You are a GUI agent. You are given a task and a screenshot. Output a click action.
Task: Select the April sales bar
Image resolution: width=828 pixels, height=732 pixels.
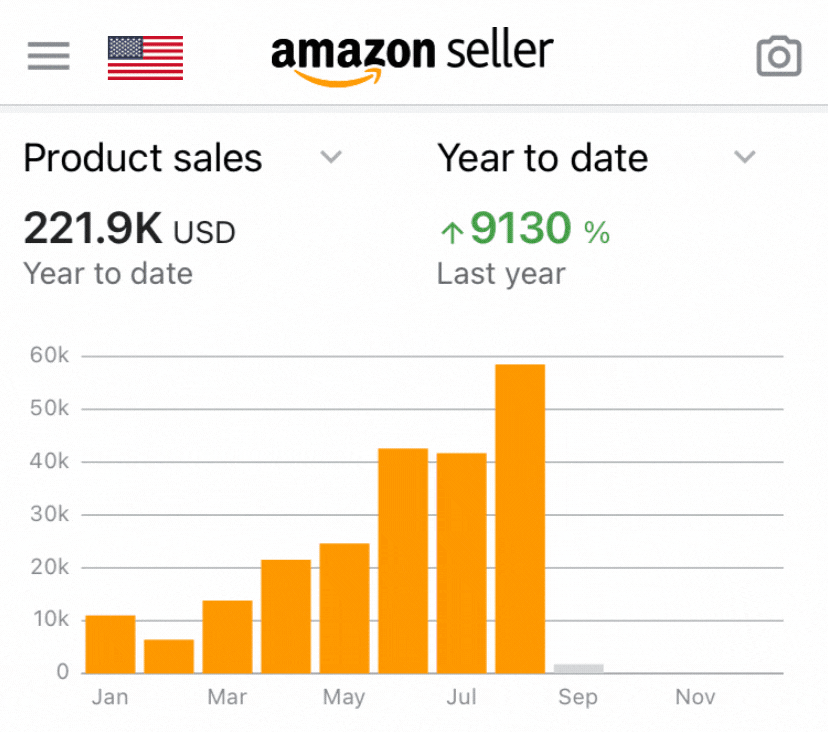286,616
